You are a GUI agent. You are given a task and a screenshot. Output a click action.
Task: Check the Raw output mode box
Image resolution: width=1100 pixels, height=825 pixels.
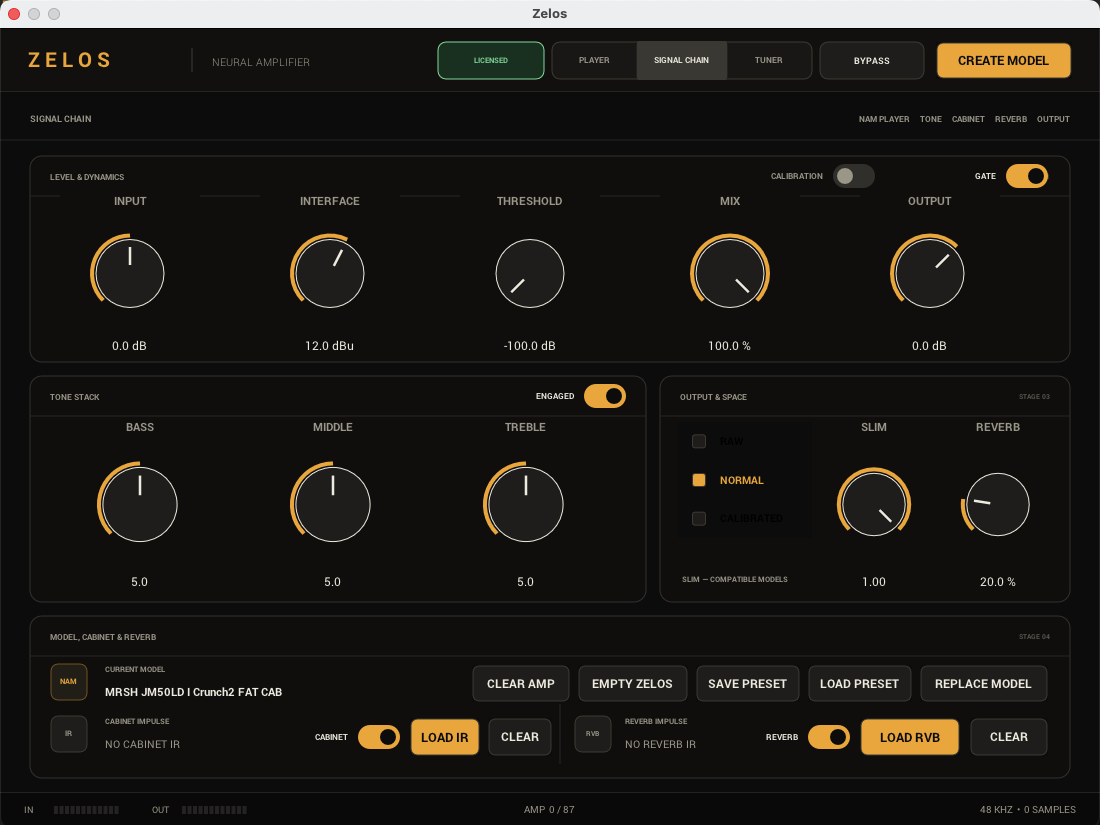[x=699, y=441]
